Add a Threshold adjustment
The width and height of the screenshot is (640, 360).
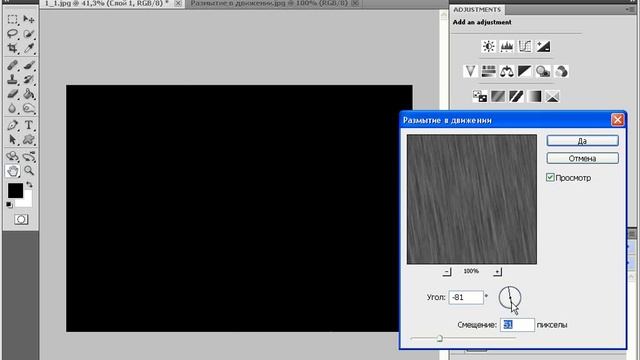coord(516,96)
